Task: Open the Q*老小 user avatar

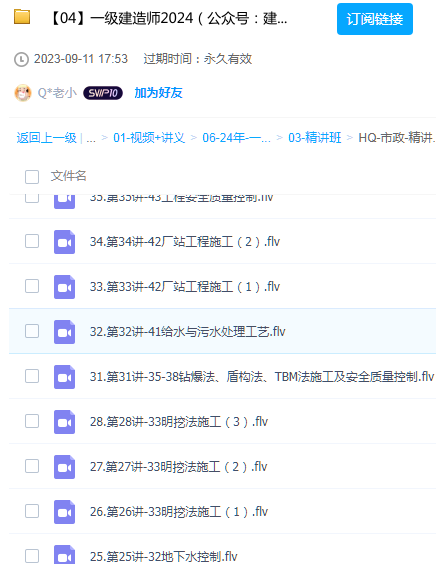Action: point(23,93)
